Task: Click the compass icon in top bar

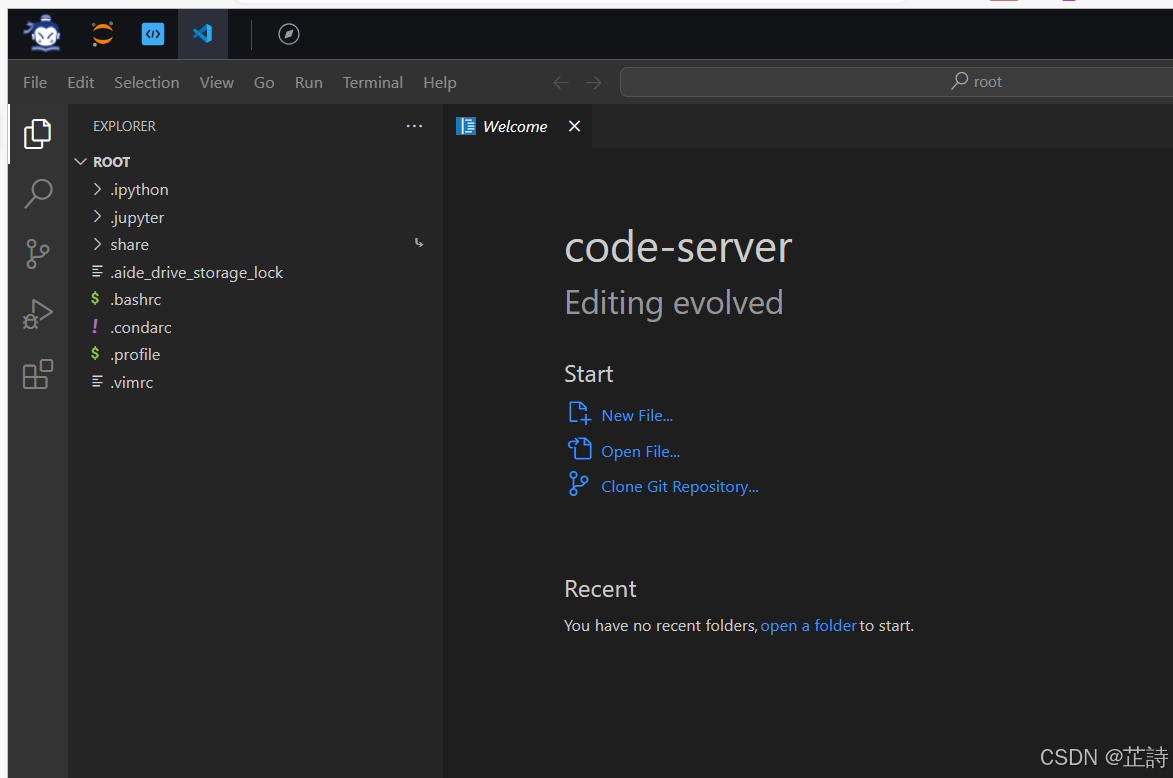Action: point(289,34)
